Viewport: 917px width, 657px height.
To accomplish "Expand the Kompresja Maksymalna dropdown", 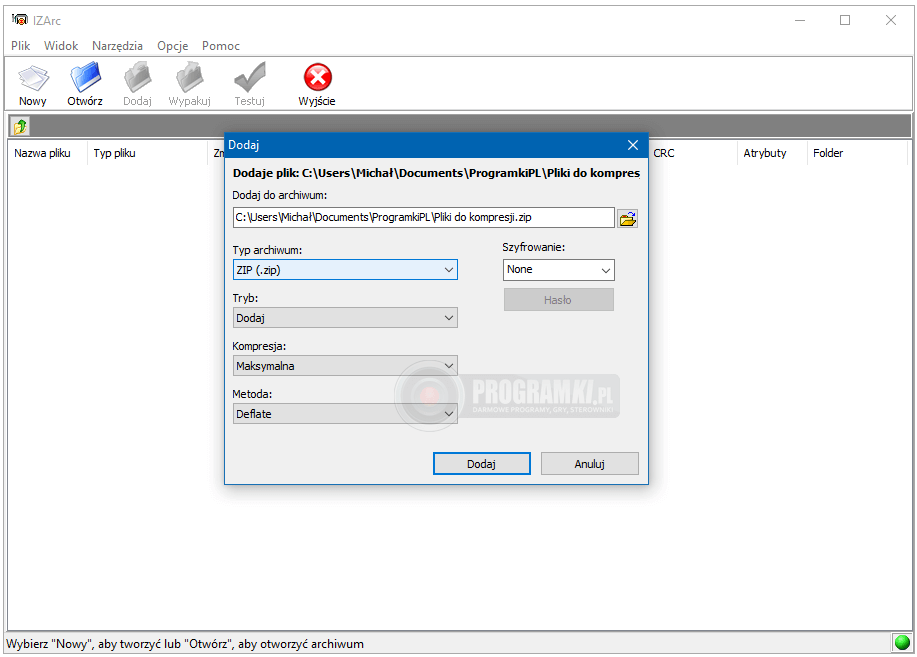I will (x=345, y=366).
